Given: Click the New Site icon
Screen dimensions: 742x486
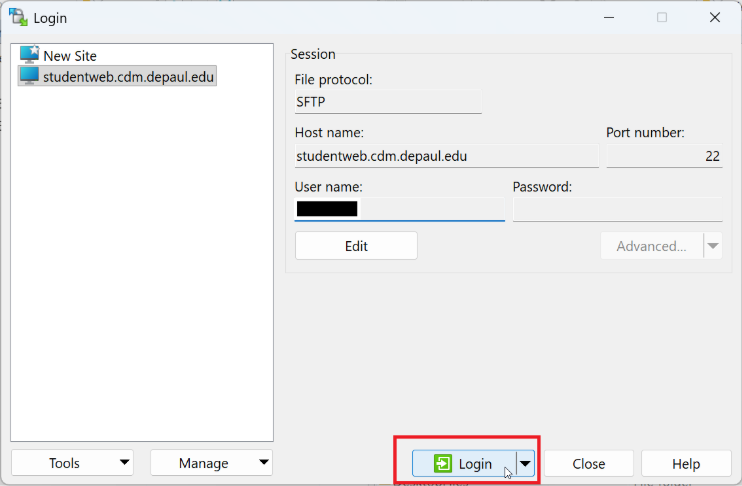Looking at the screenshot, I should [x=29, y=56].
